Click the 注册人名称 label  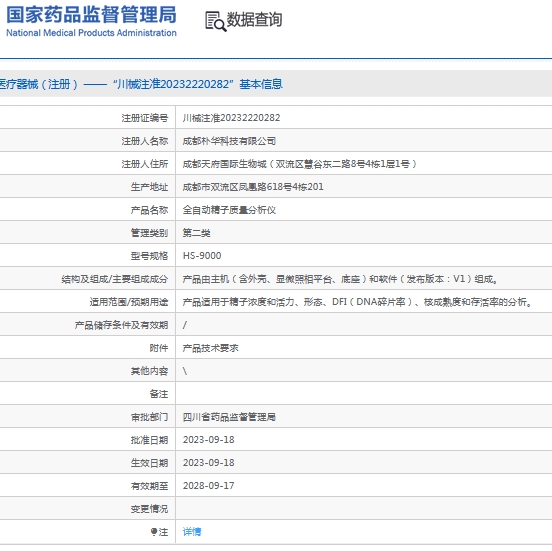click(145, 141)
